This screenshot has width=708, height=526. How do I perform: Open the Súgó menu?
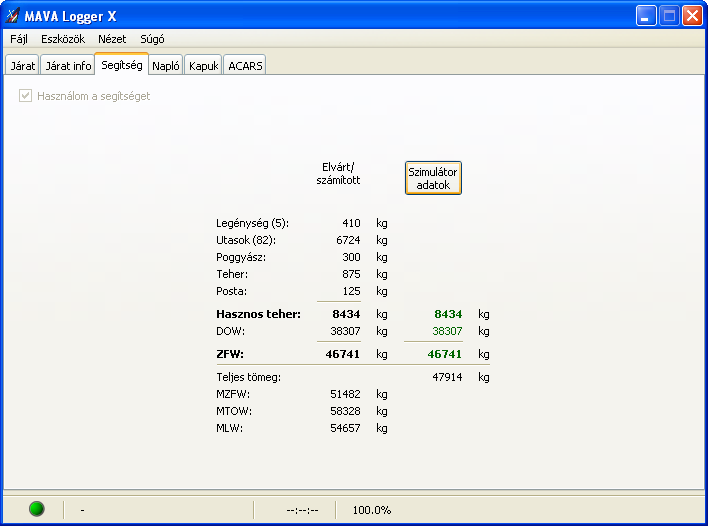(152, 39)
